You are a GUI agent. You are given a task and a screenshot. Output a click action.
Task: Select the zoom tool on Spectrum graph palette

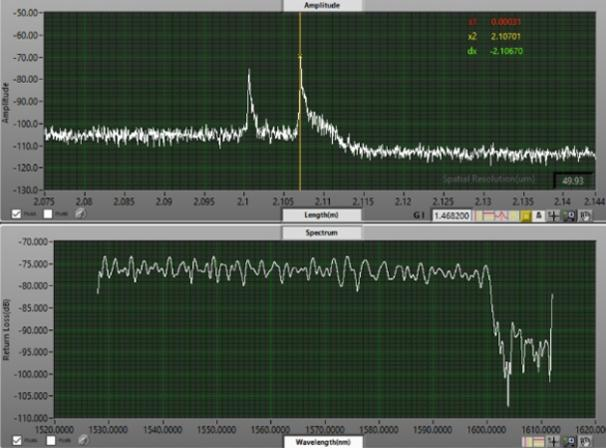coord(570,439)
